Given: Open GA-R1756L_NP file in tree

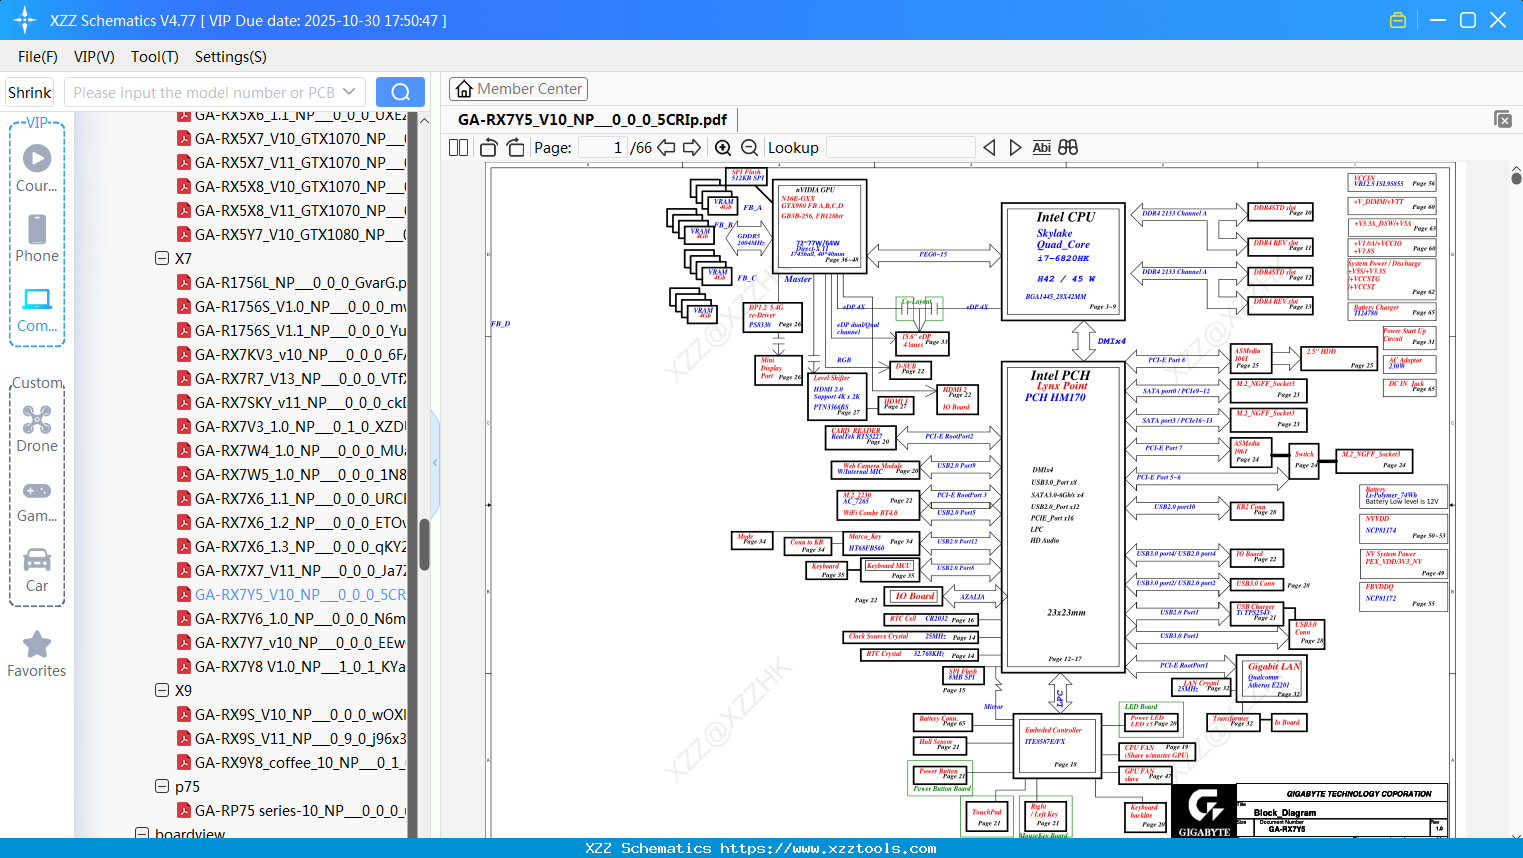Looking at the screenshot, I should 300,282.
